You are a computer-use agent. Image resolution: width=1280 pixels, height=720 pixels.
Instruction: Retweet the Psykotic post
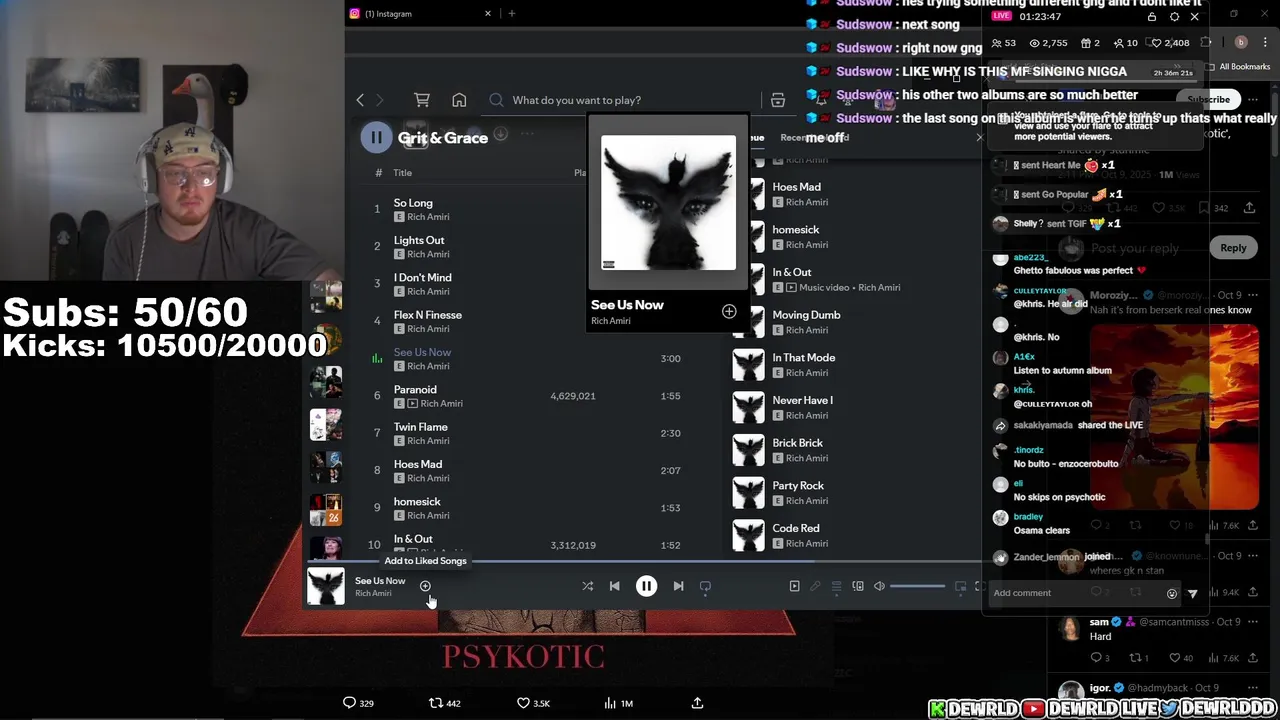pos(444,703)
